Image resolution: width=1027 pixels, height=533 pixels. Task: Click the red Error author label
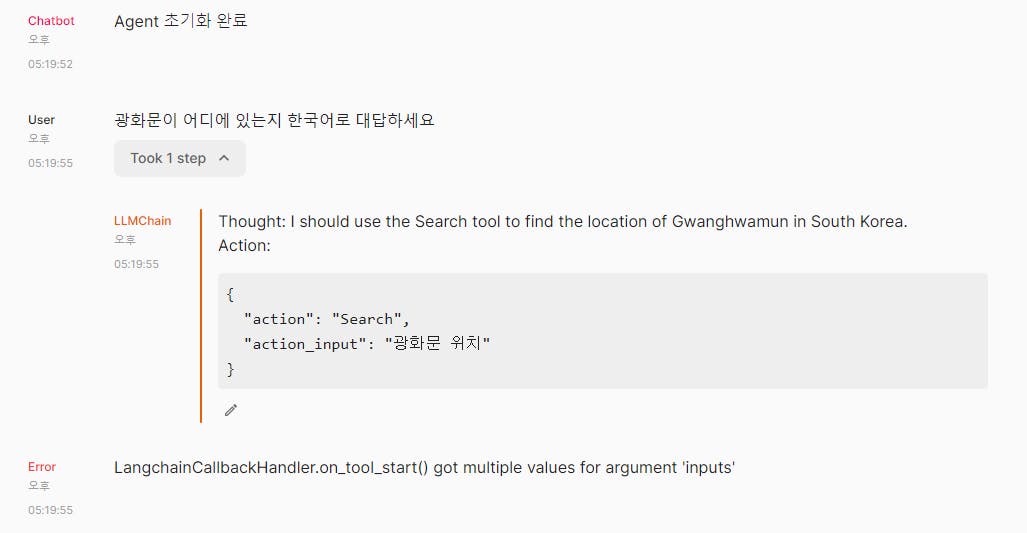click(42, 467)
